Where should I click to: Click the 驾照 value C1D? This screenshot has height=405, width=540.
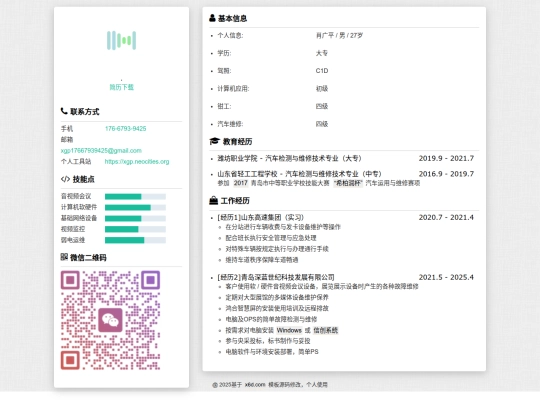pyautogui.click(x=322, y=71)
